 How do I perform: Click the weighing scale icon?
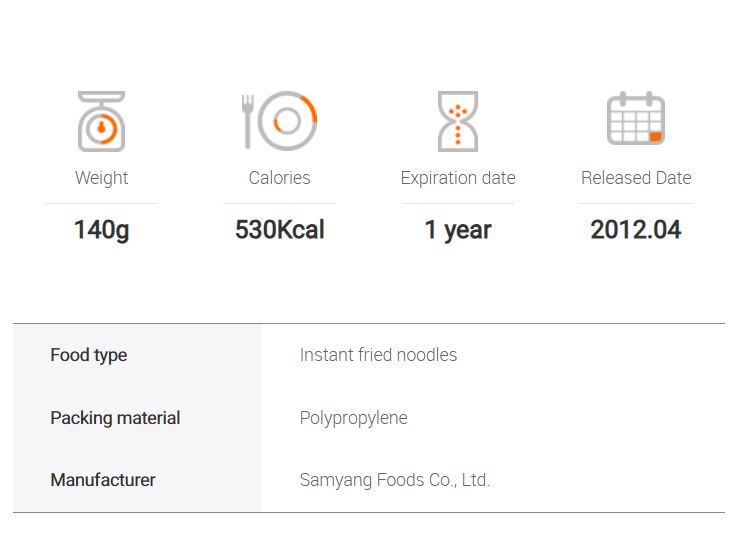(101, 121)
